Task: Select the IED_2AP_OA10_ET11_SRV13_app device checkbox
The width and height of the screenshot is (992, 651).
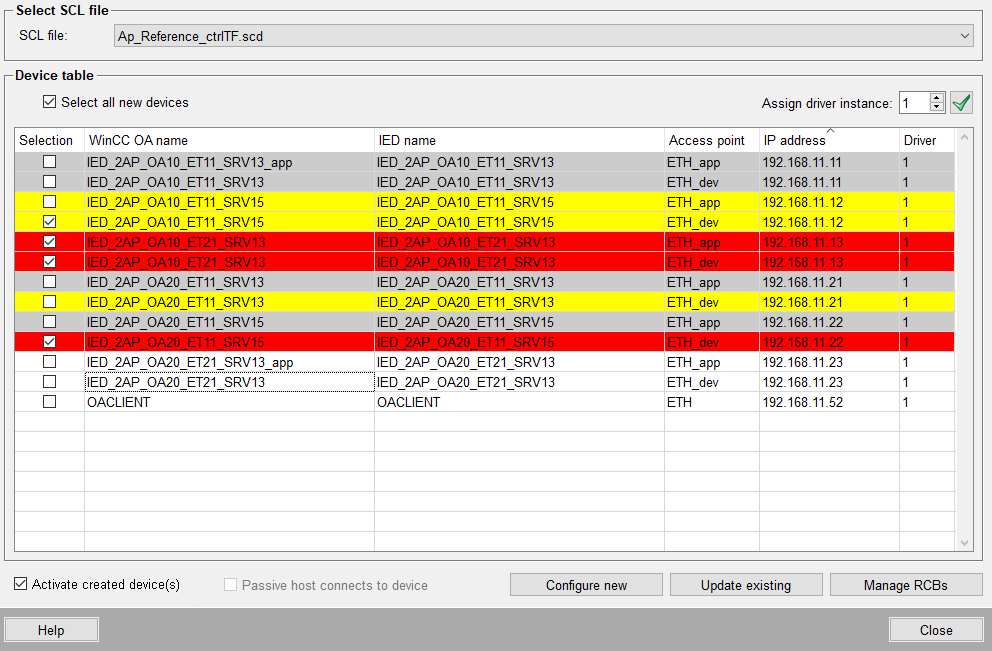Action: pos(49,162)
